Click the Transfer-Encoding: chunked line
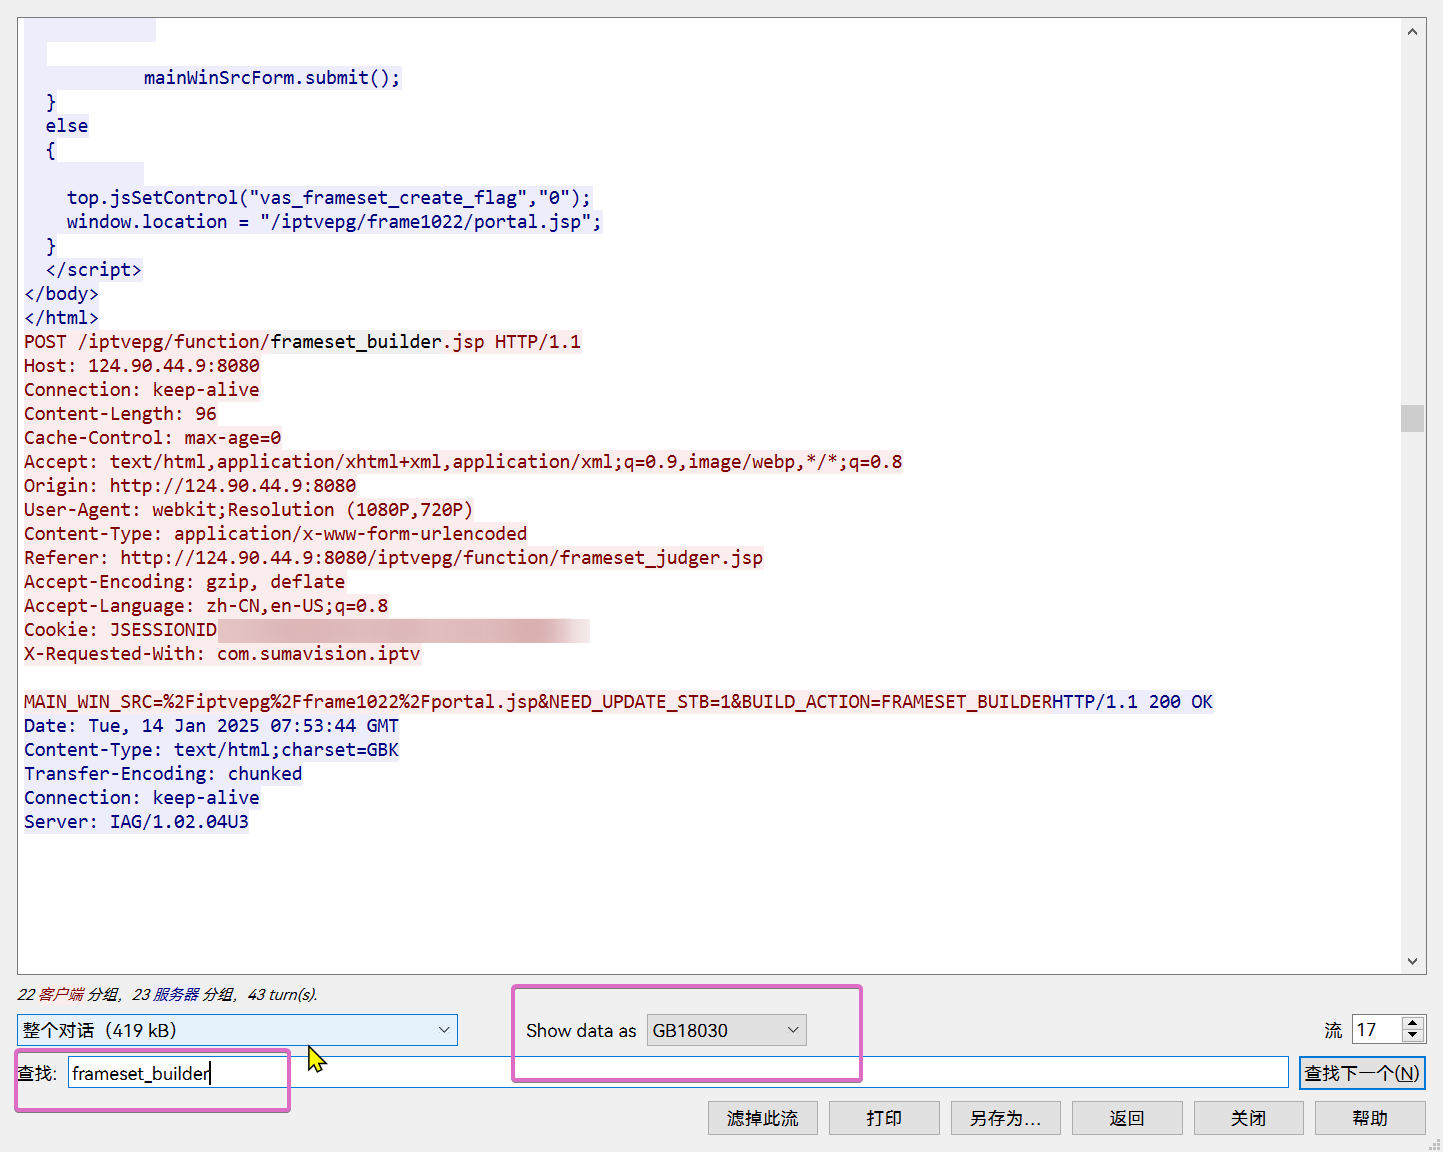 click(163, 774)
